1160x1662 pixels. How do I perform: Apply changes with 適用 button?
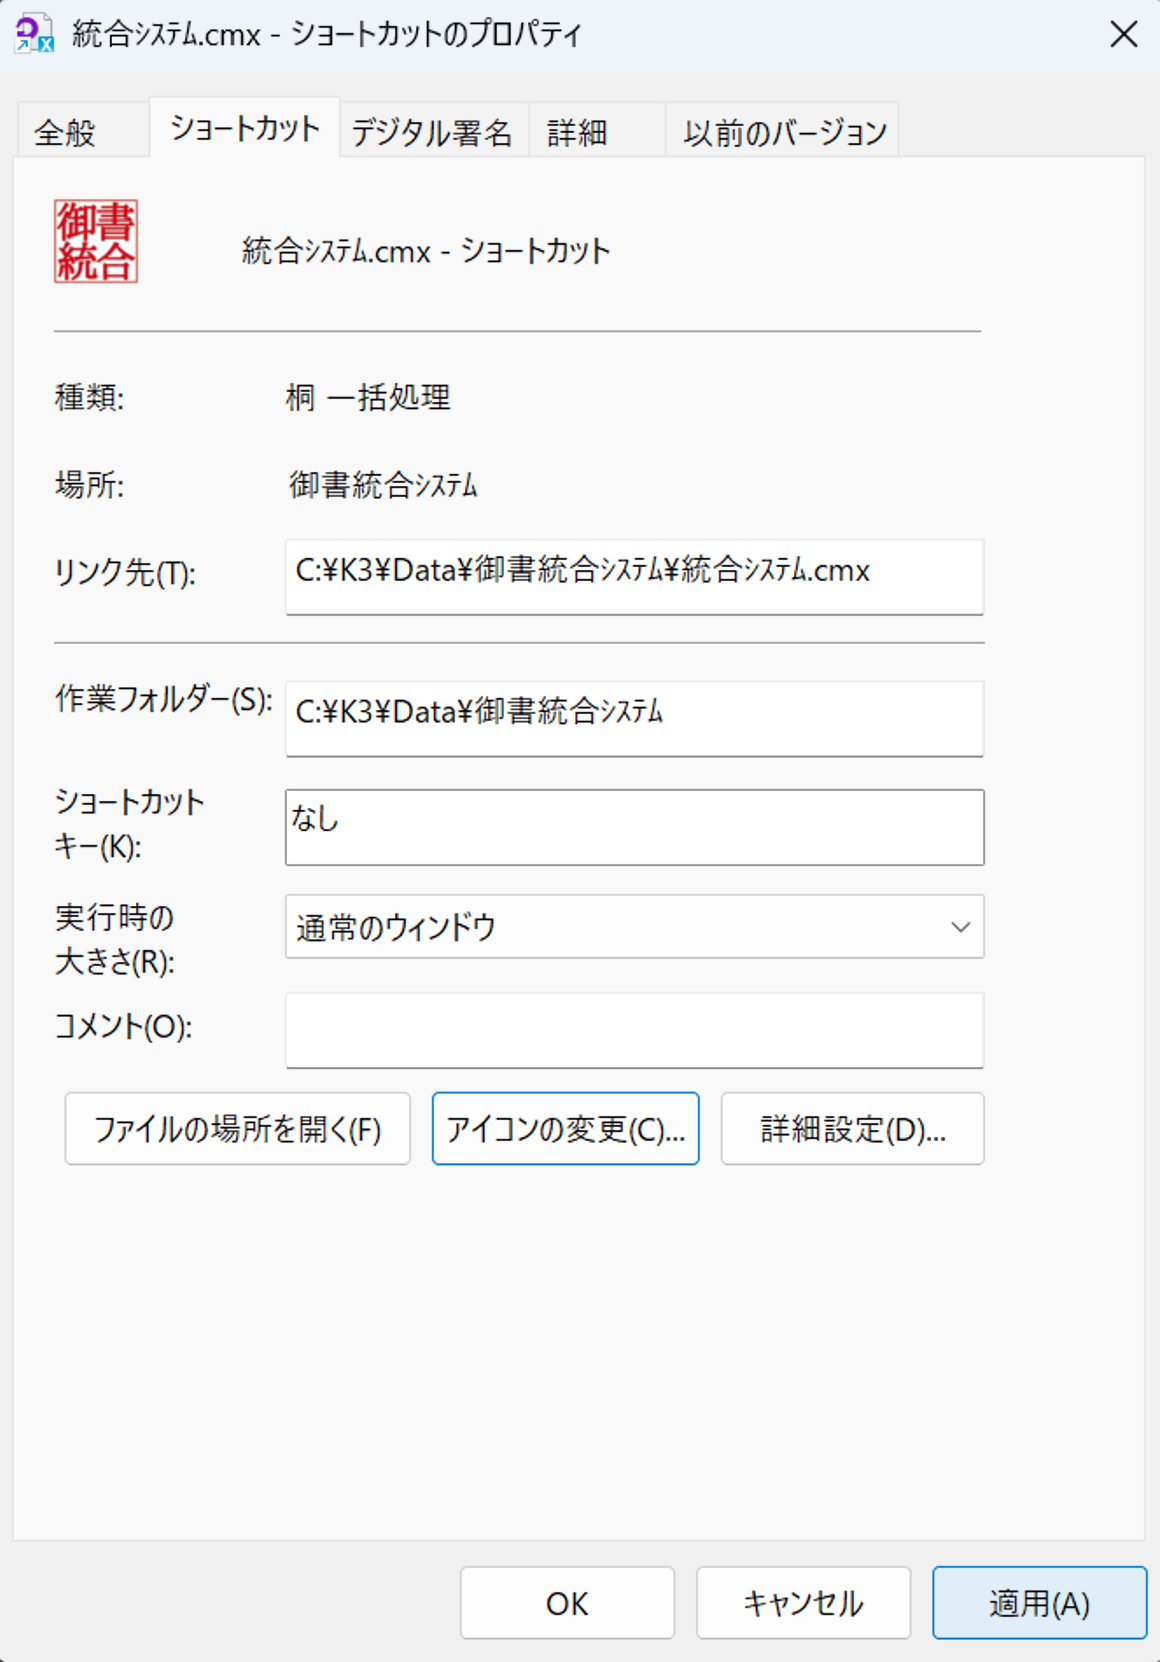(x=1039, y=1603)
